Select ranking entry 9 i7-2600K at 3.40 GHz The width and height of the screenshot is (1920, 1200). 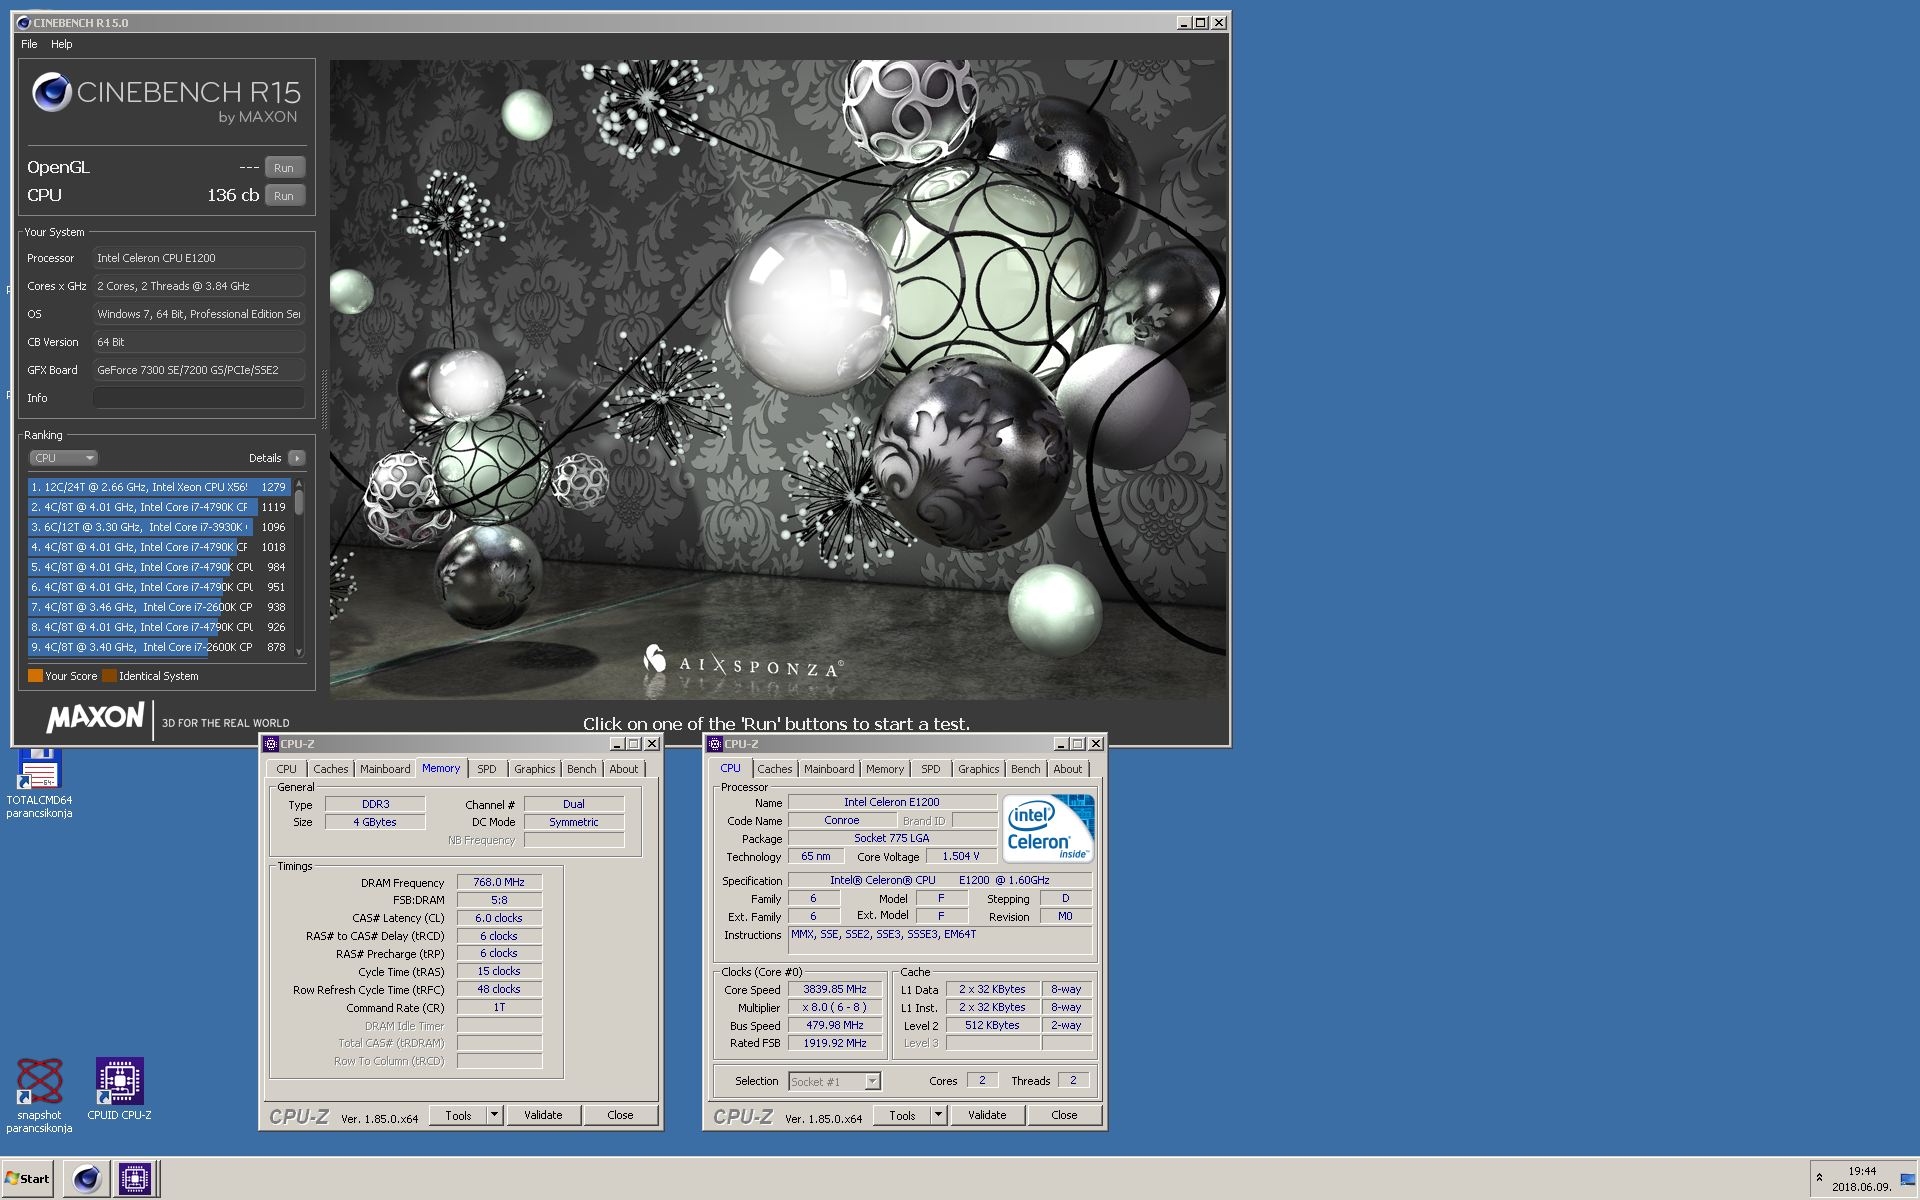(158, 647)
